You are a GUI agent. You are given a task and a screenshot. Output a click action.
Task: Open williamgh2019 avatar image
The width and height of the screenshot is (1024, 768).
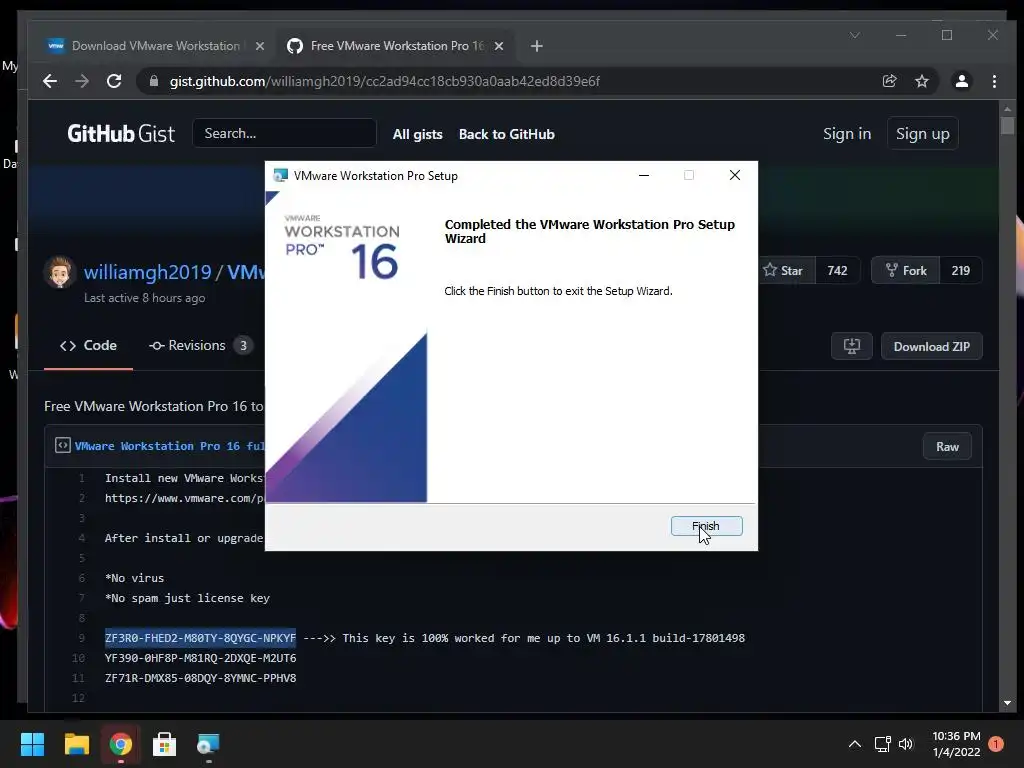click(x=59, y=272)
